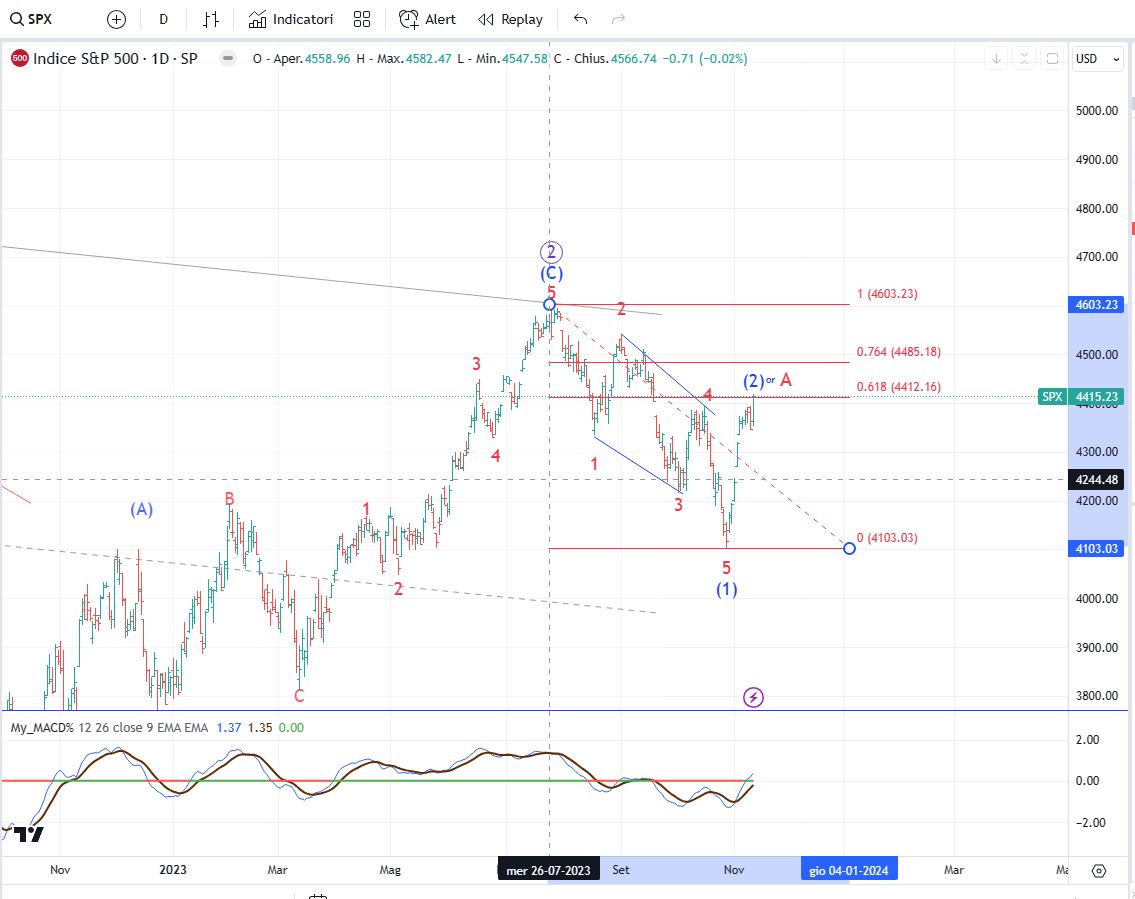Open indicator templates four-squares icon
The image size is (1135, 899).
[362, 20]
